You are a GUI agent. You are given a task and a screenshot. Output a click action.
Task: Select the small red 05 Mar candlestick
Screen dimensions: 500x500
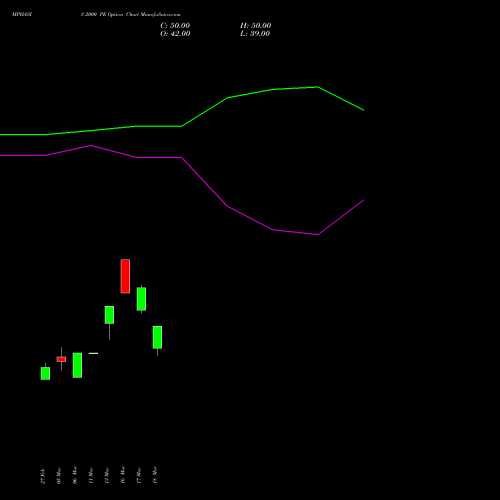pyautogui.click(x=61, y=359)
